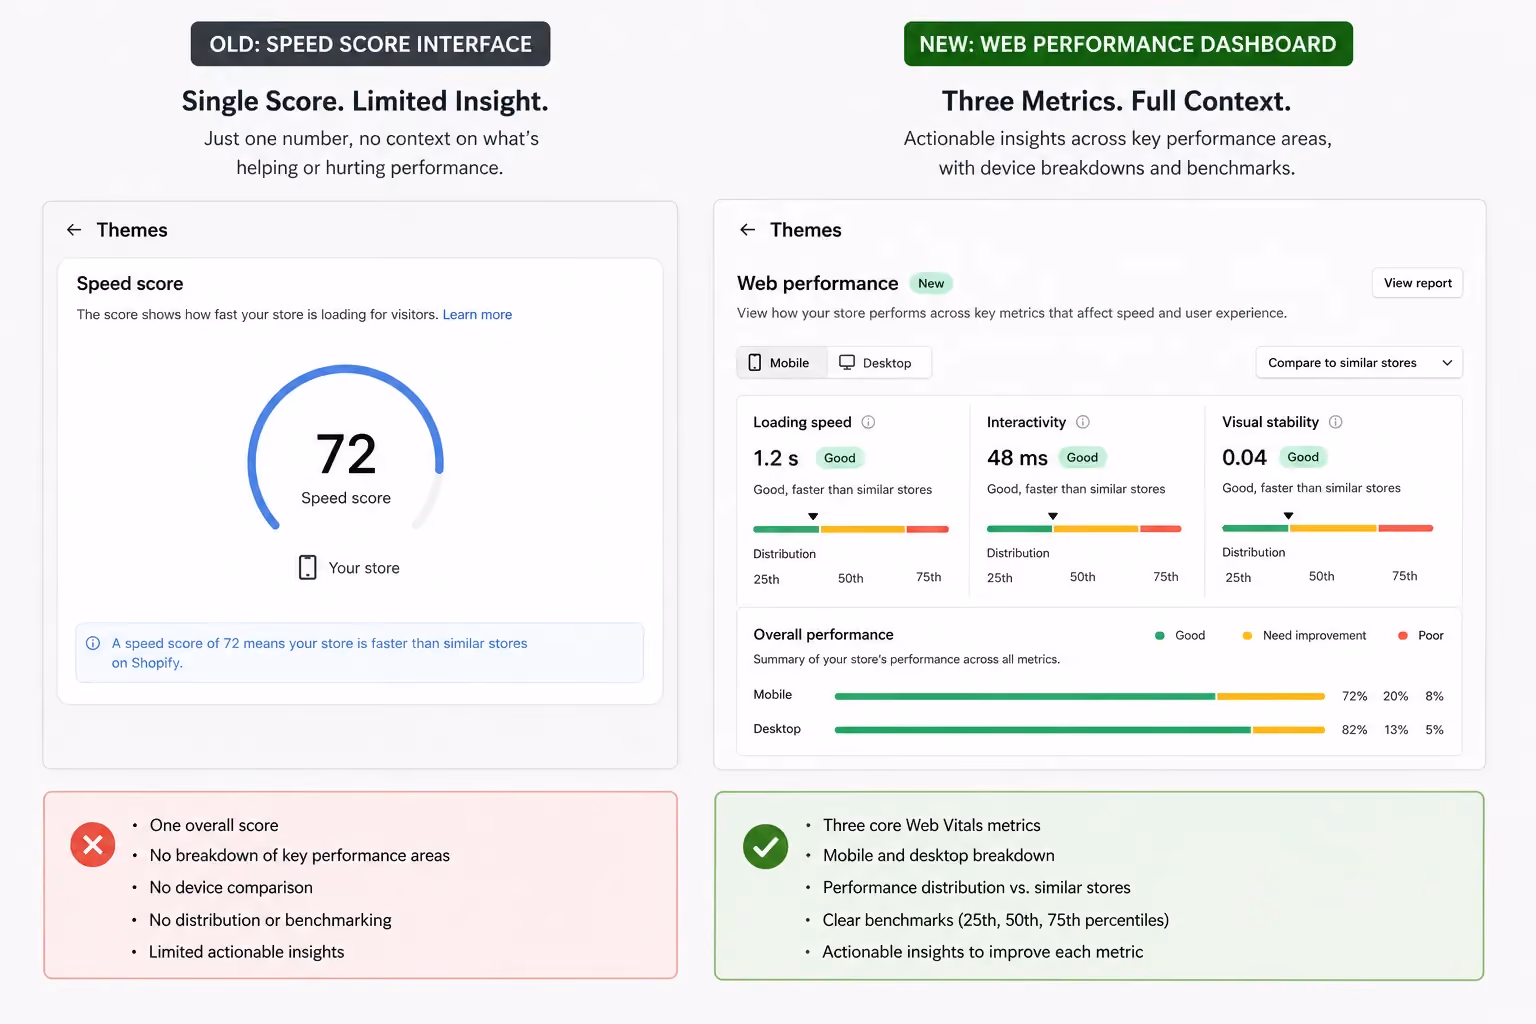Image resolution: width=1536 pixels, height=1024 pixels.
Task: Click back arrow in new Themes dashboard
Action: tap(747, 230)
